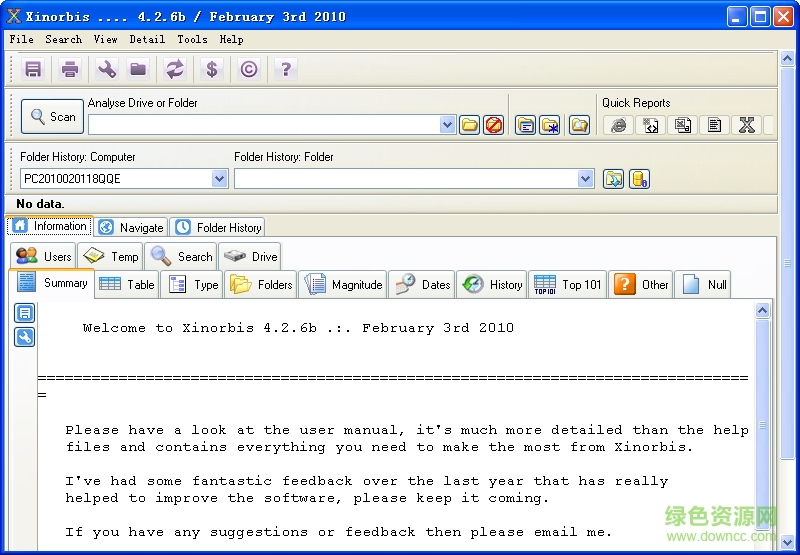Screen dimensions: 800x555
Task: Select the Temp tab
Action: click(110, 257)
